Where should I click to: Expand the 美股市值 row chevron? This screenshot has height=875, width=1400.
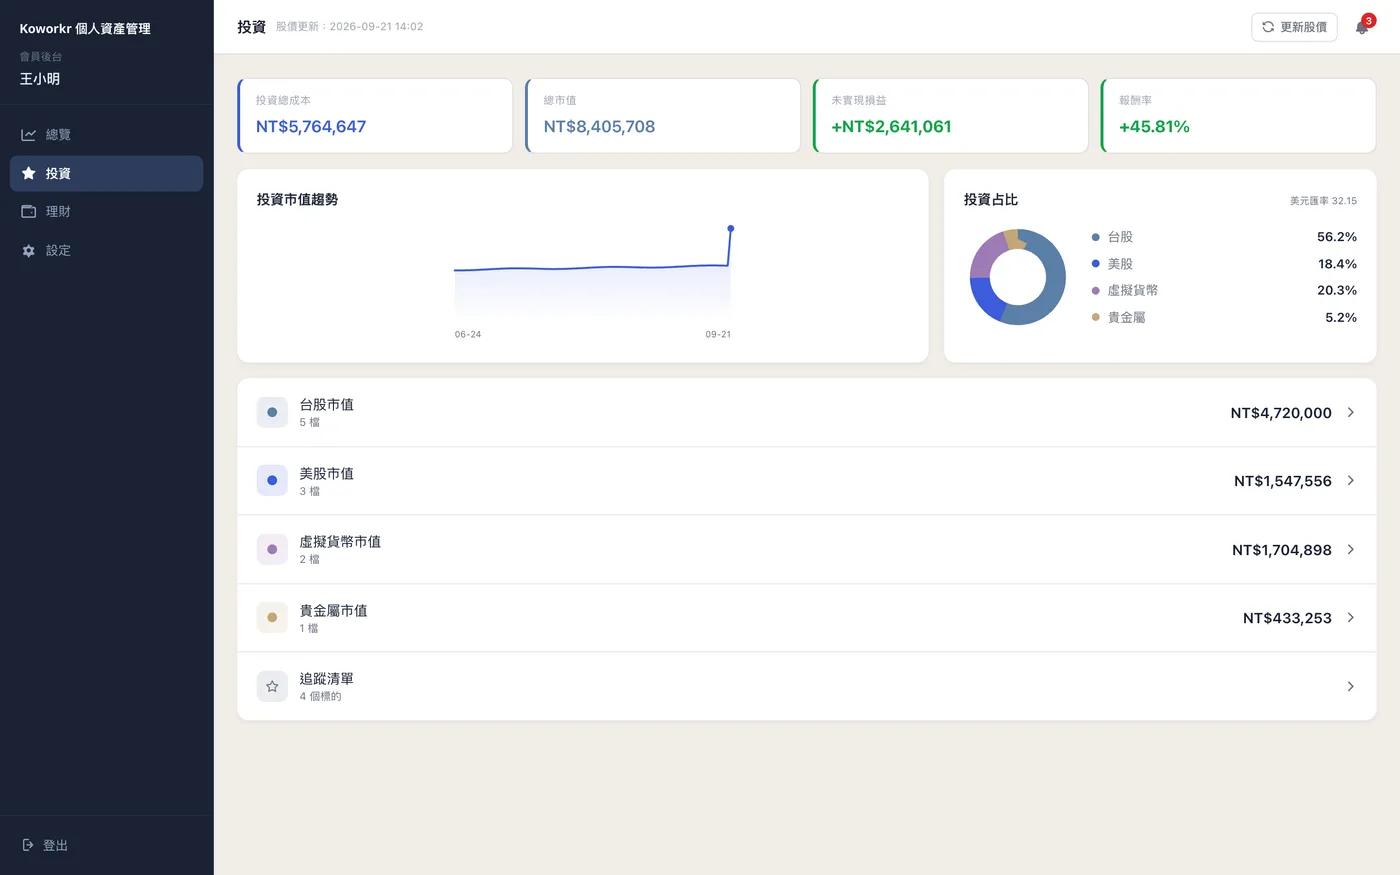tap(1350, 481)
